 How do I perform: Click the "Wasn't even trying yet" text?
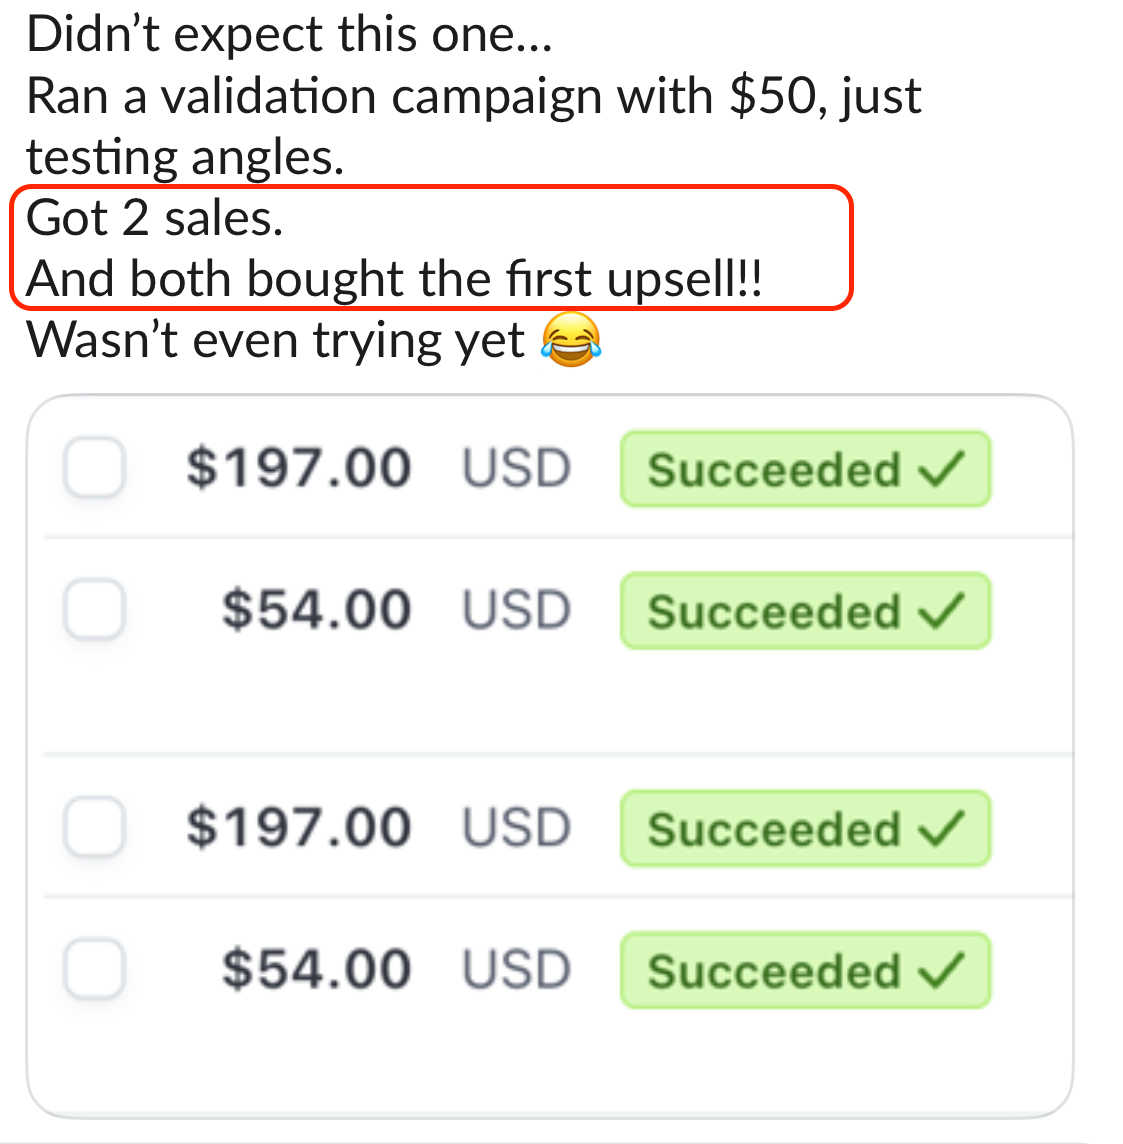275,341
